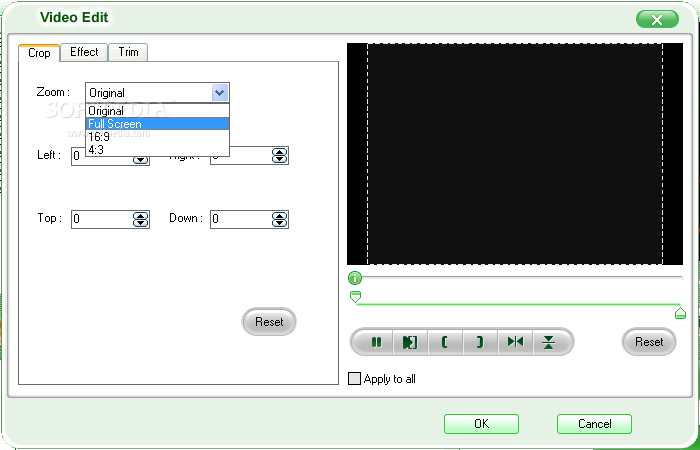Choose 4:3 from the Zoom list

(158, 150)
